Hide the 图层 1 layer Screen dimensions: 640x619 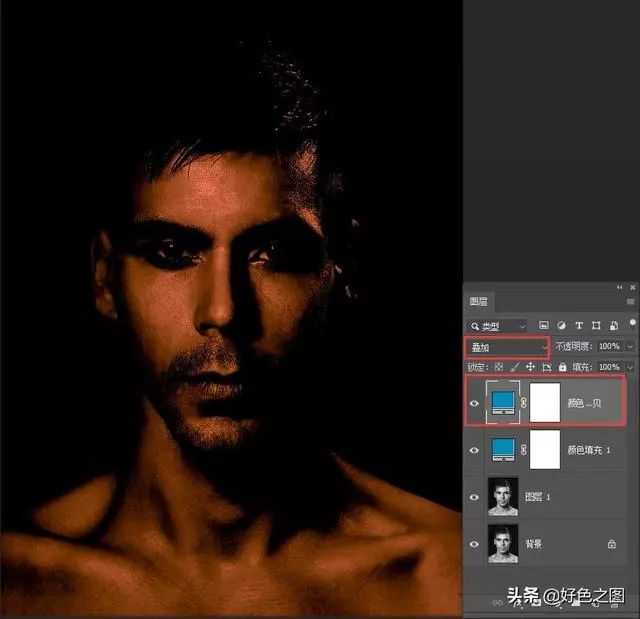[x=474, y=497]
